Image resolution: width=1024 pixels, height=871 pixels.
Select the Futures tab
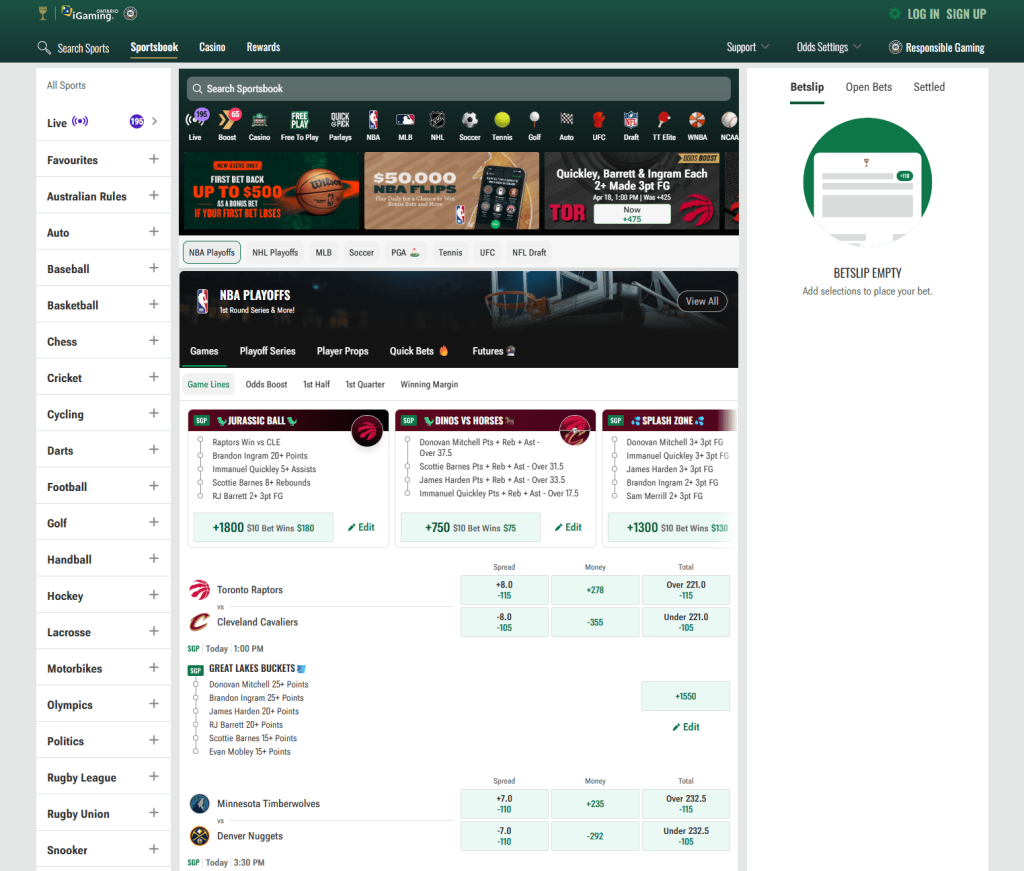tap(493, 351)
